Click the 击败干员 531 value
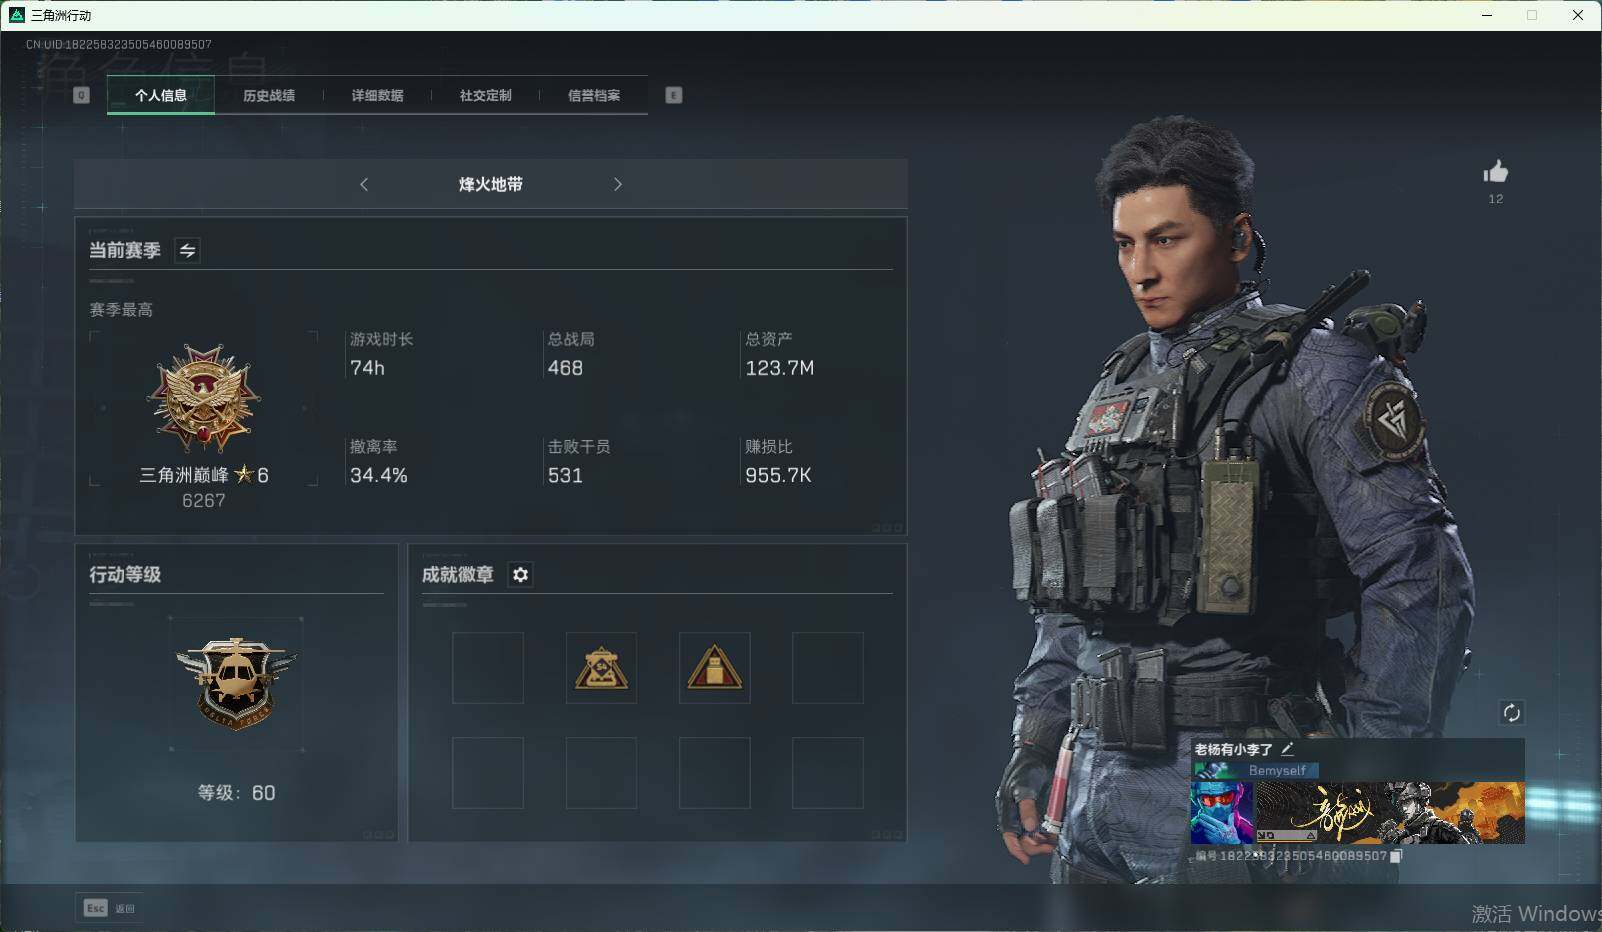 [565, 475]
